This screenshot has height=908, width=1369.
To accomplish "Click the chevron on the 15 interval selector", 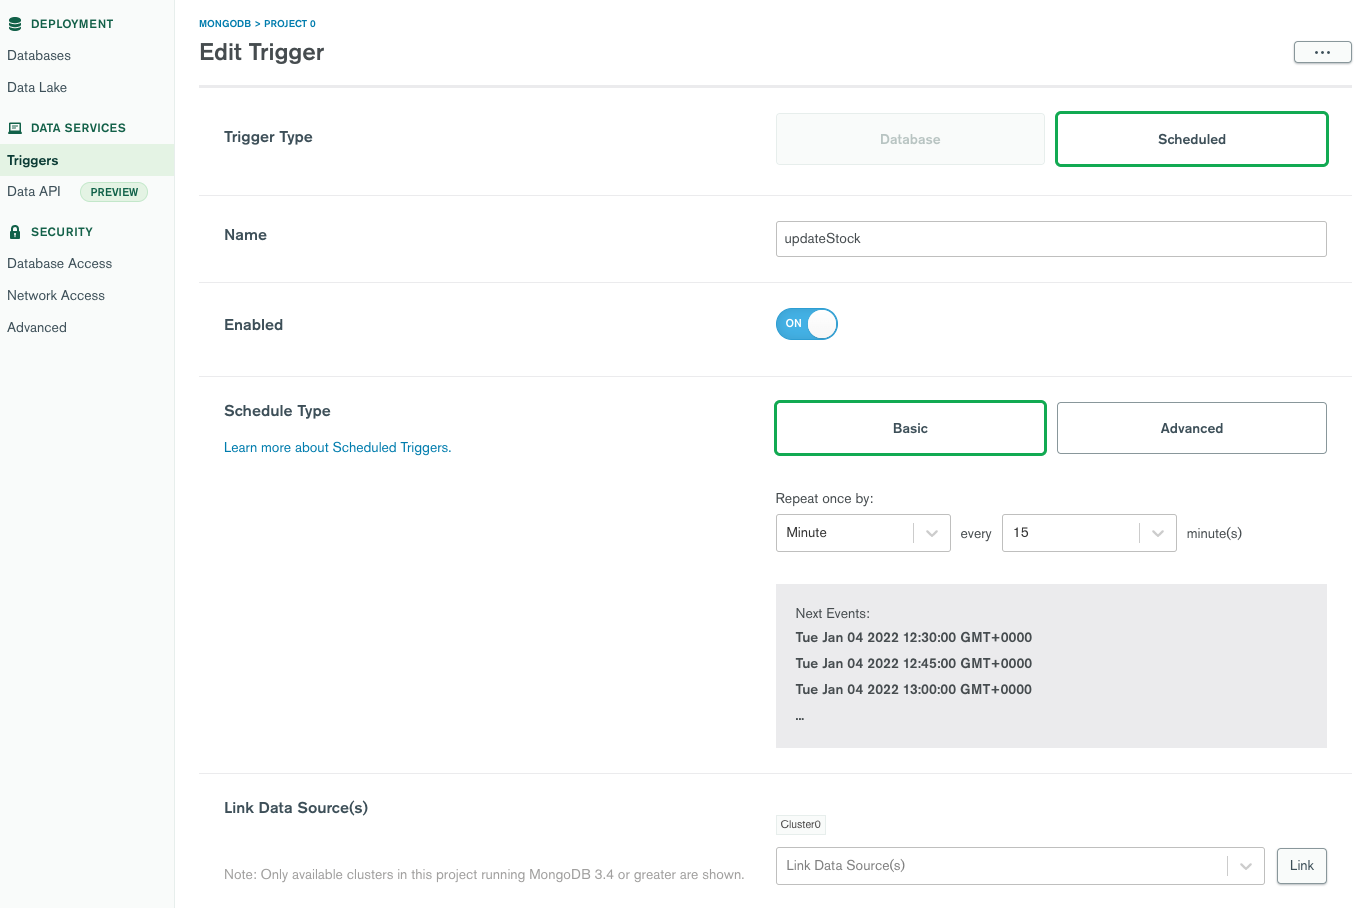I will click(1158, 533).
